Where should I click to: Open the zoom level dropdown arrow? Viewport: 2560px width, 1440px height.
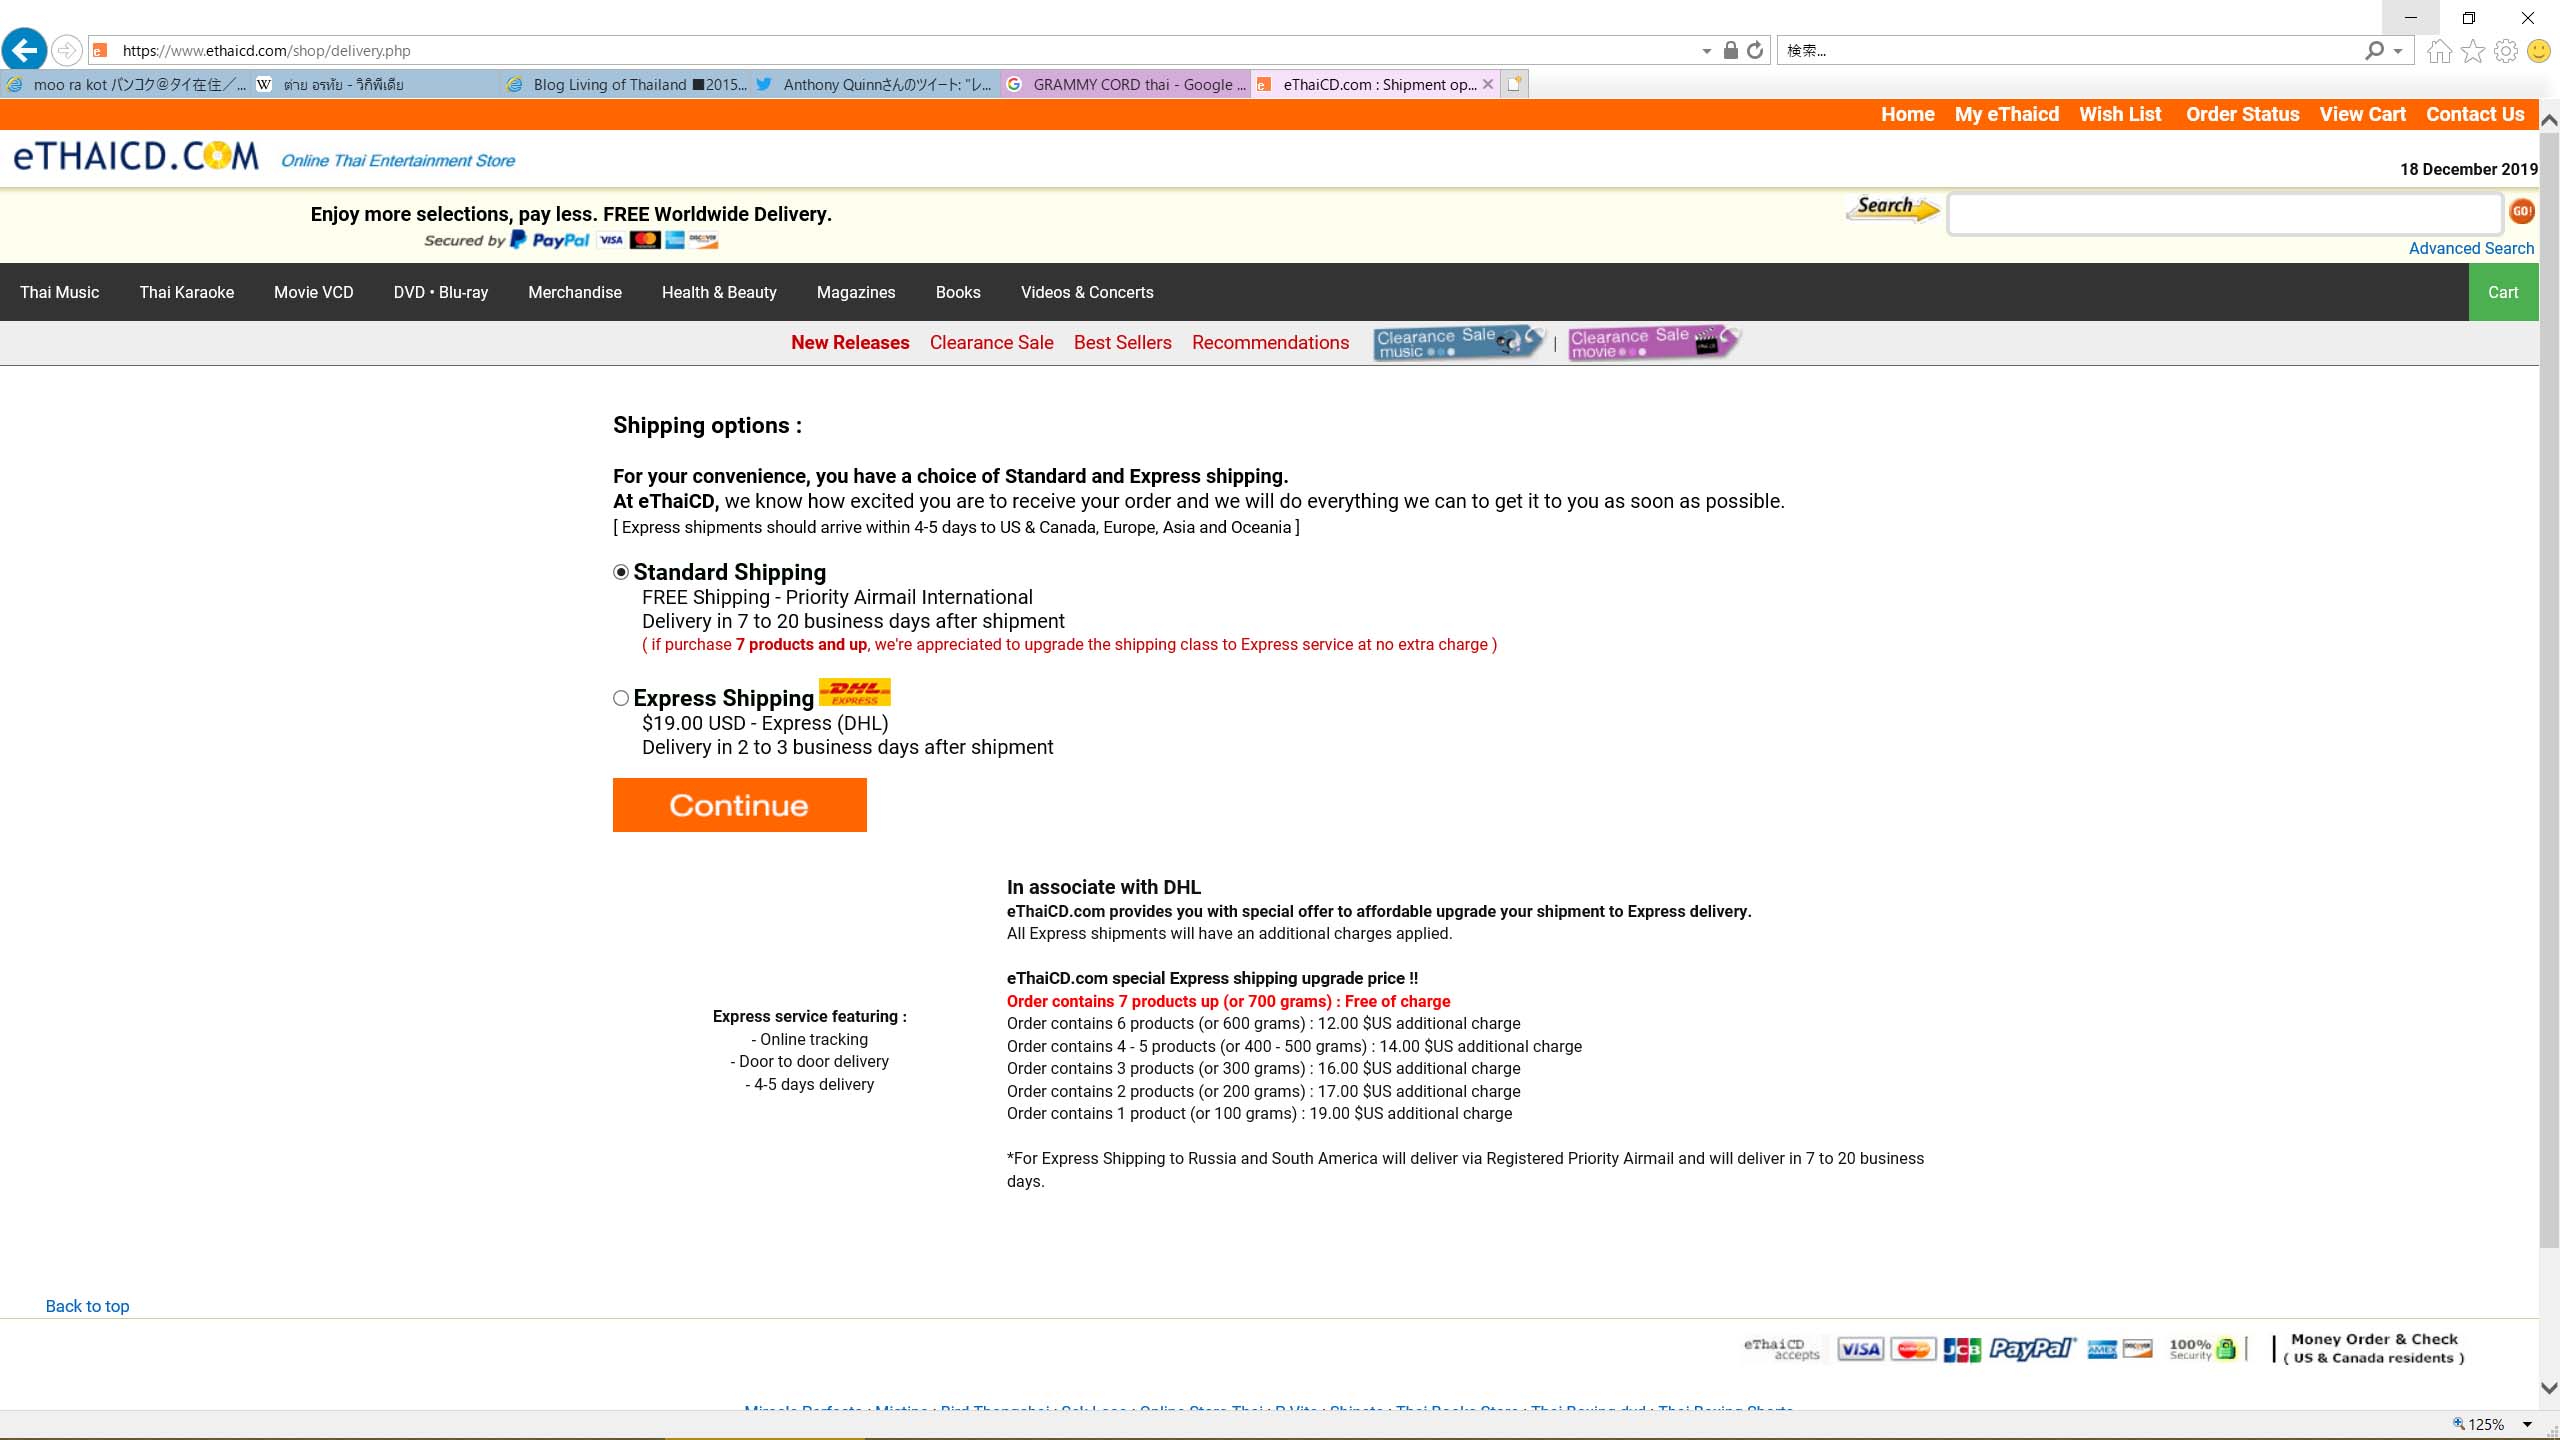coord(2527,1424)
